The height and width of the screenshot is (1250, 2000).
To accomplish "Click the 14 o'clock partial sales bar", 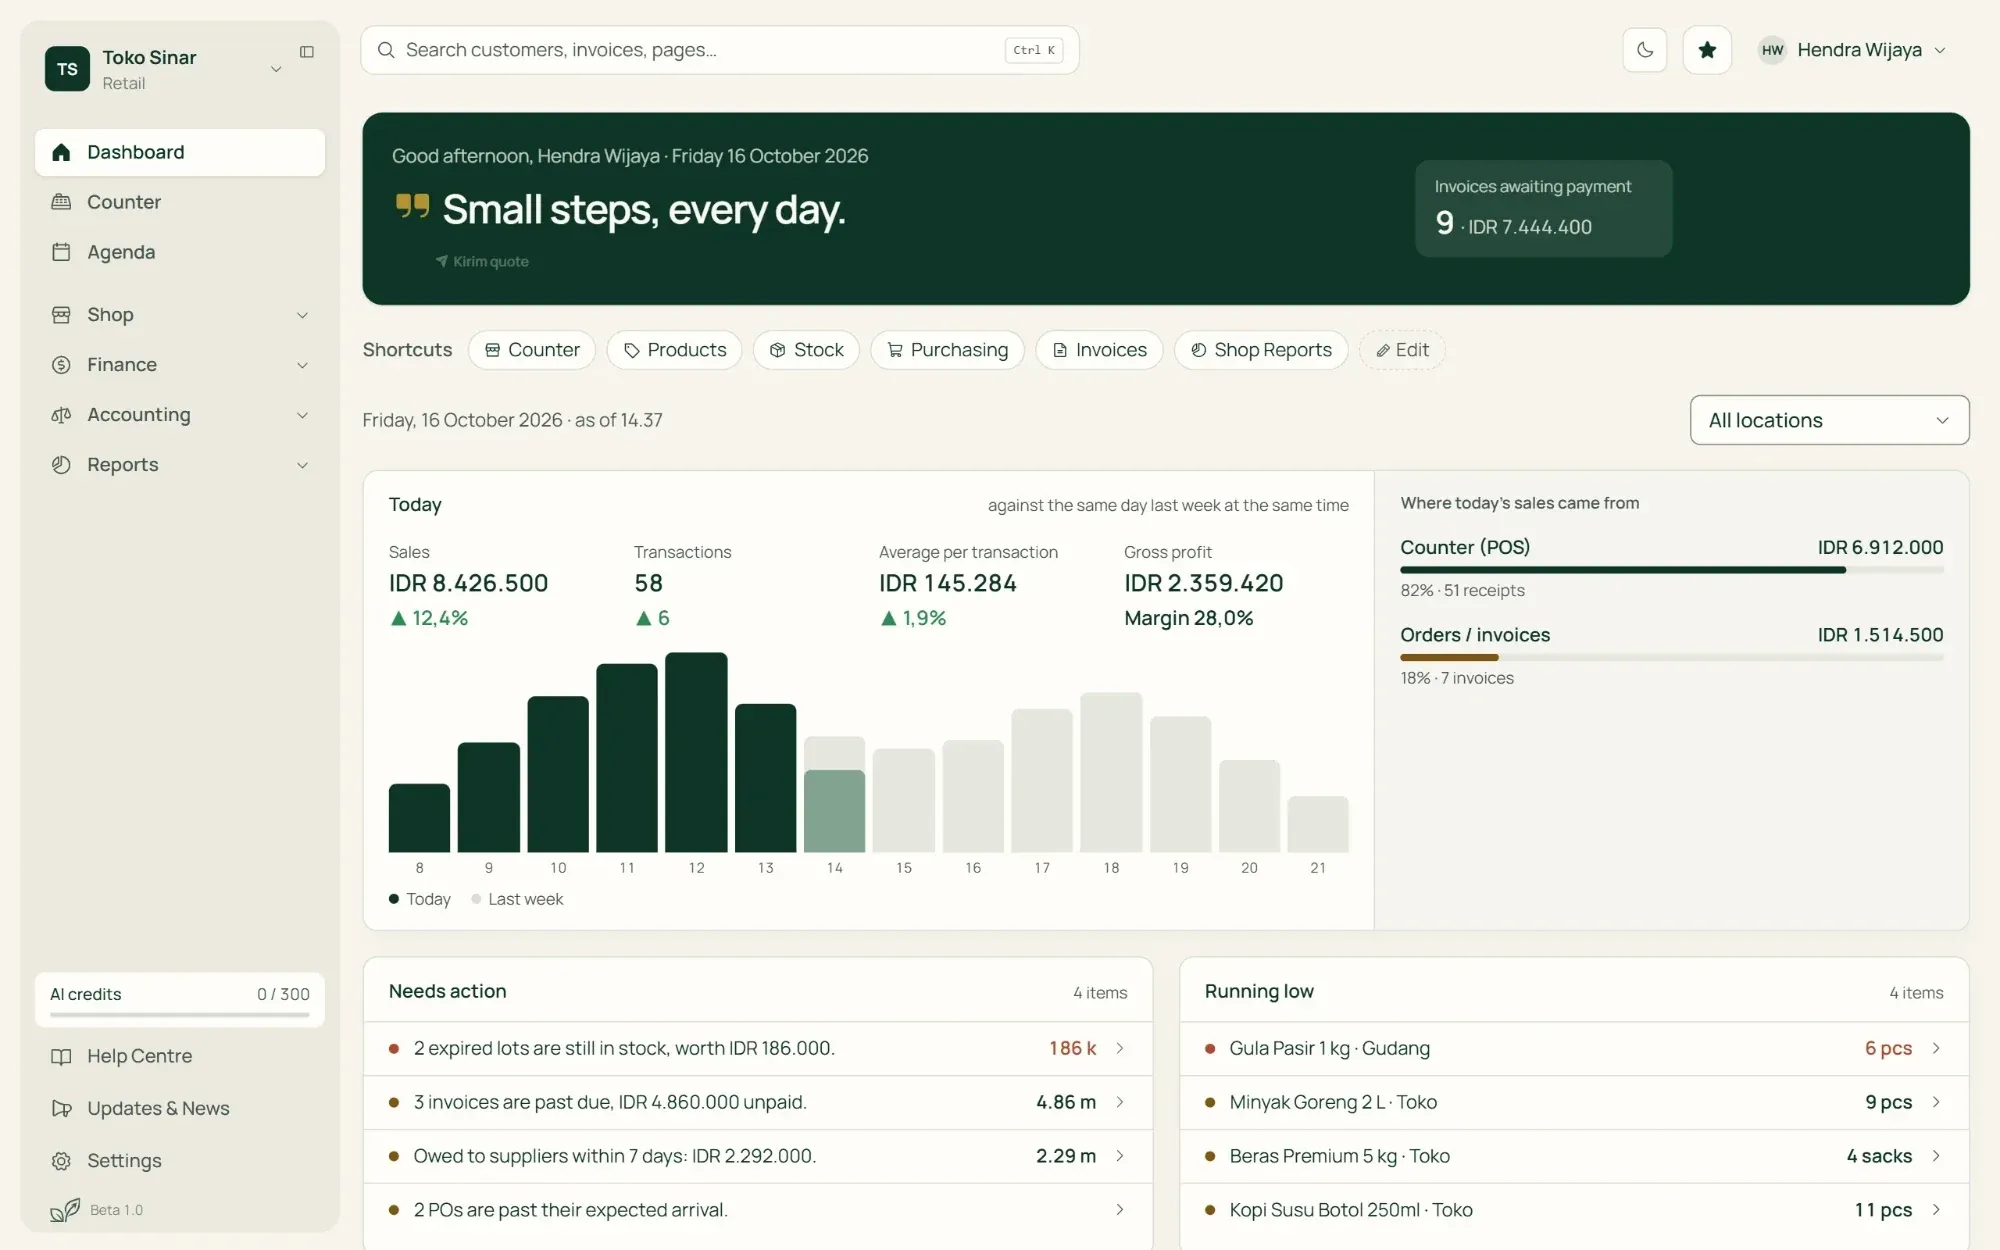I will pos(834,811).
